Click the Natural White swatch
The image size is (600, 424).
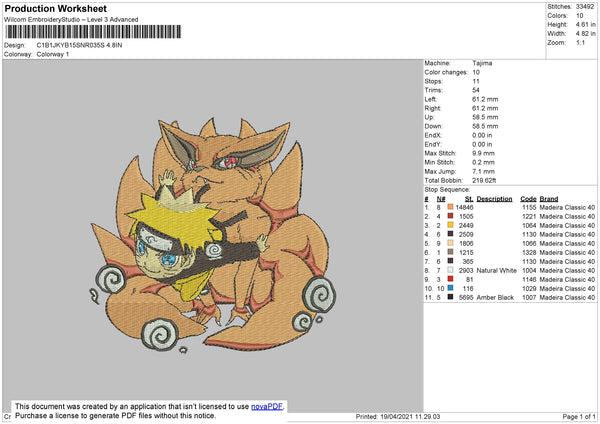(450, 270)
